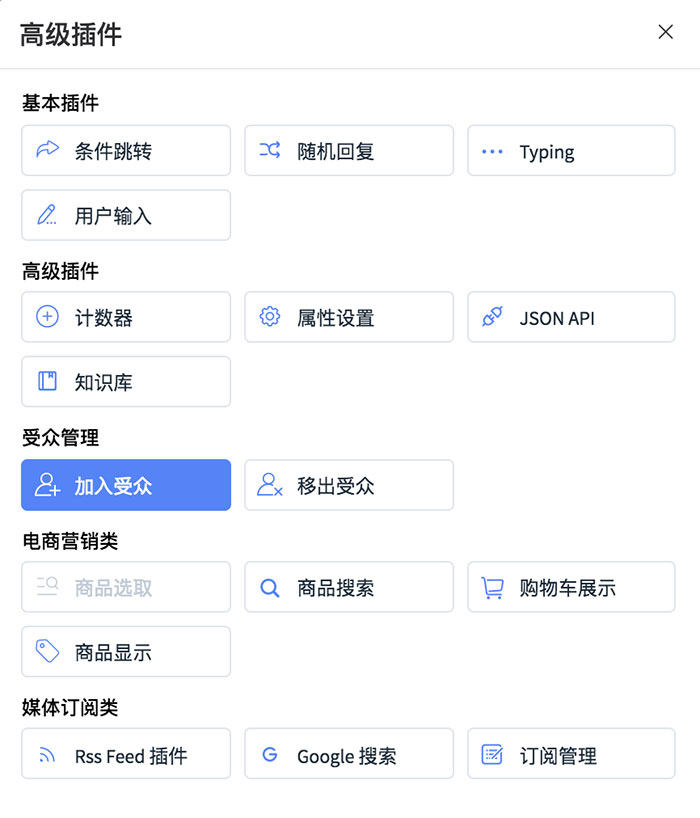700x818 pixels.
Task: Click the 条件跳转 arrow icon
Action: [47, 150]
